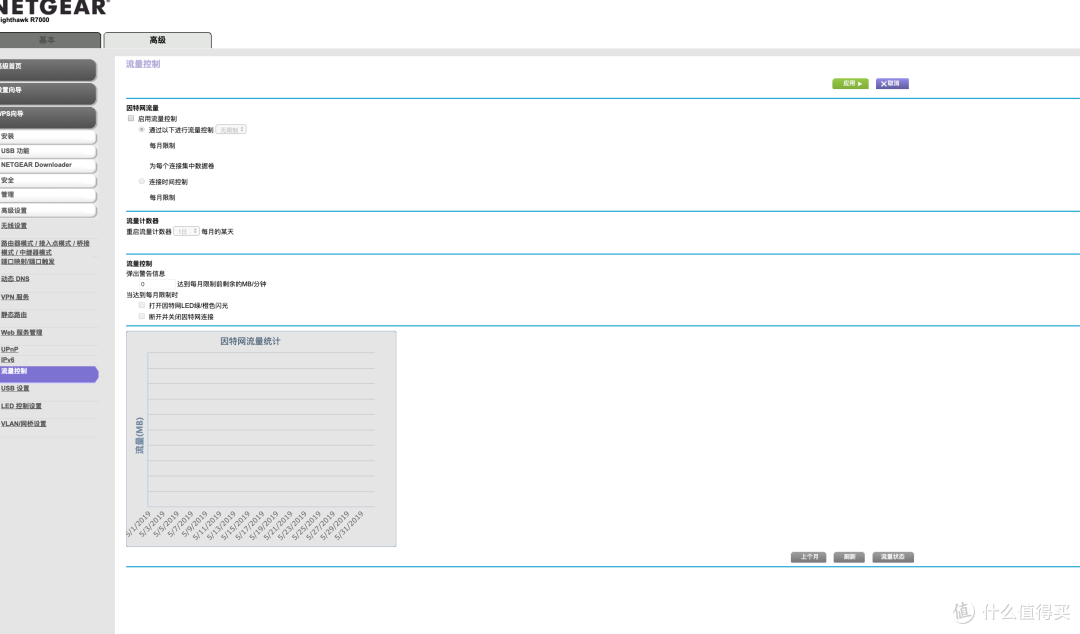Select the 连接时间控制 radio button
This screenshot has width=1080, height=634.
click(142, 181)
